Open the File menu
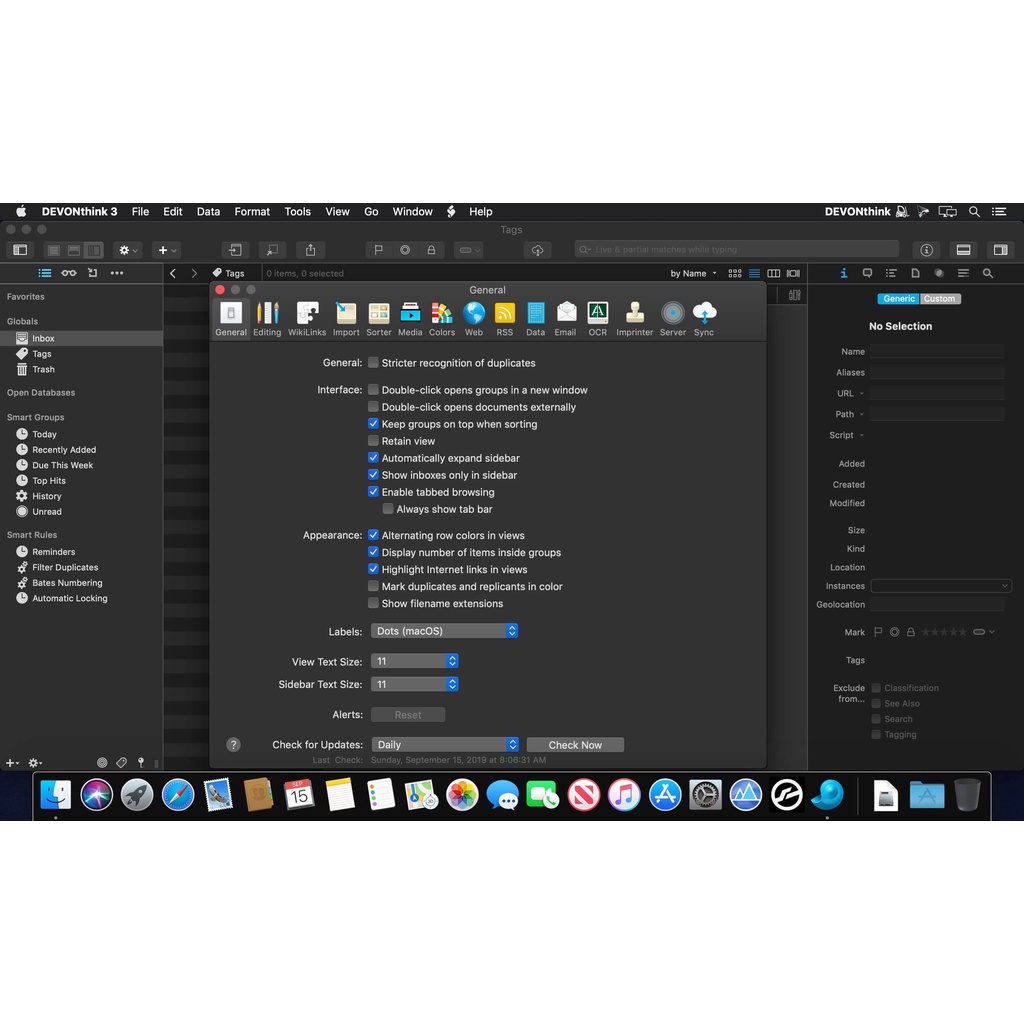Viewport: 1024px width, 1024px height. click(x=140, y=212)
